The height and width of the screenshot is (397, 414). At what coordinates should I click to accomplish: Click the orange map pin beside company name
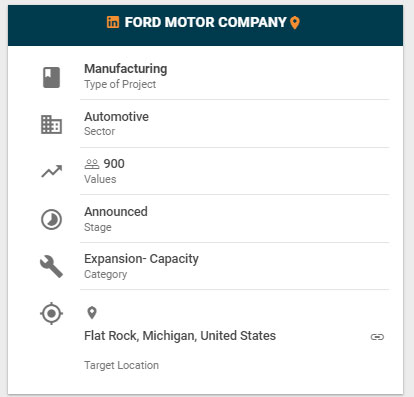[x=295, y=23]
